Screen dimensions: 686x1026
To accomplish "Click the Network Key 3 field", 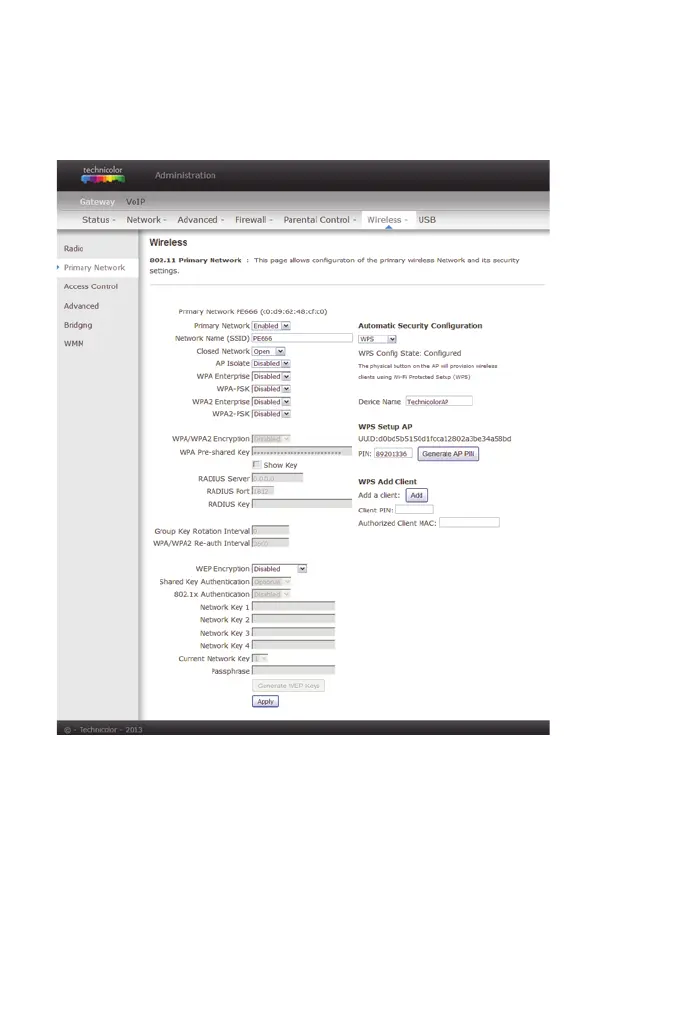I will coord(293,633).
